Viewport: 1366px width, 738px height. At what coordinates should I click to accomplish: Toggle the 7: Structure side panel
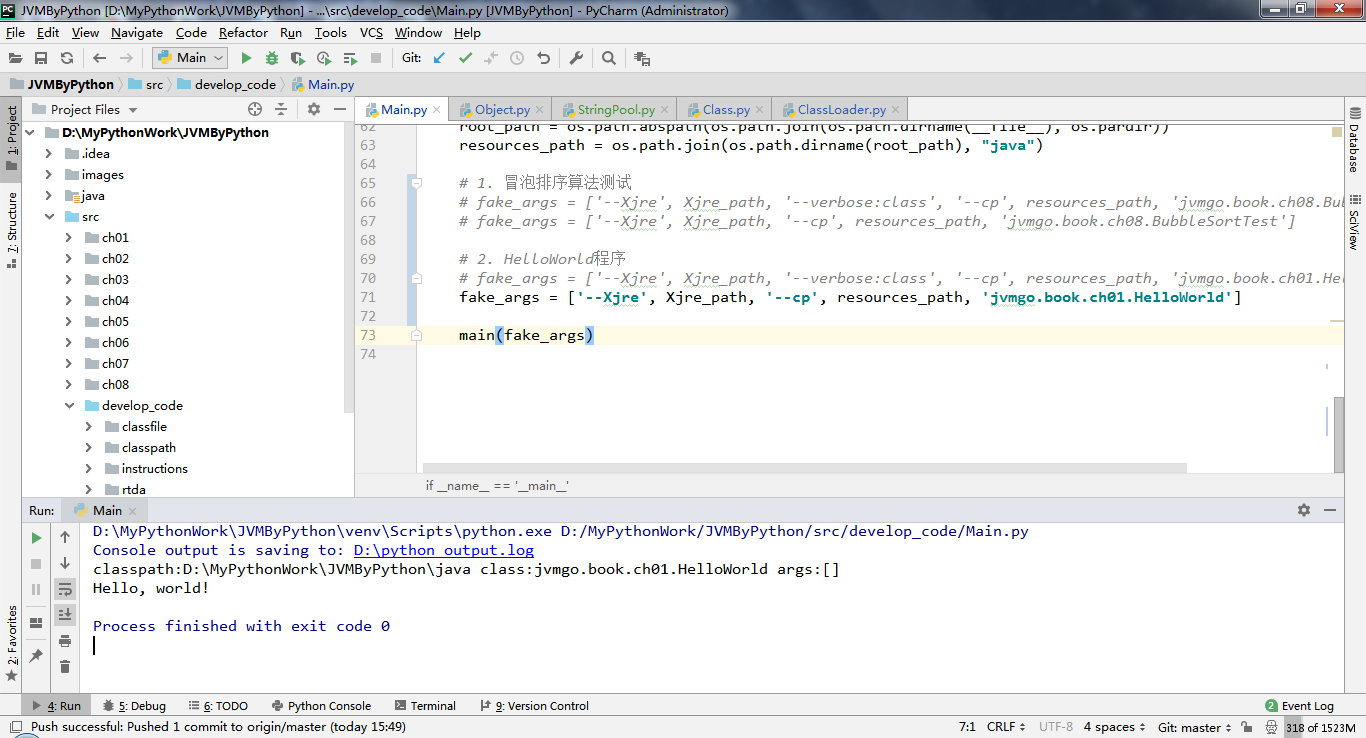tap(11, 230)
